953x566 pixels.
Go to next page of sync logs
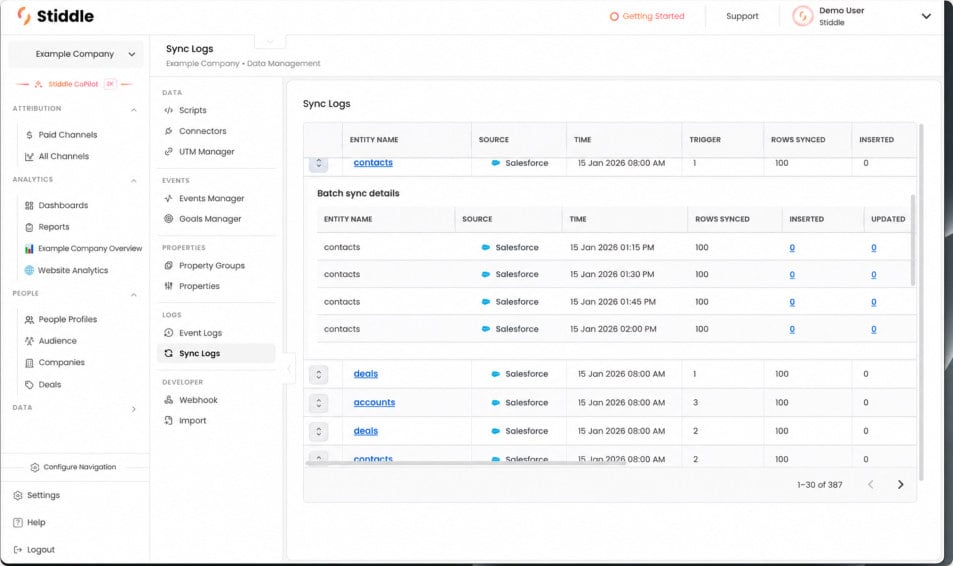tap(900, 485)
